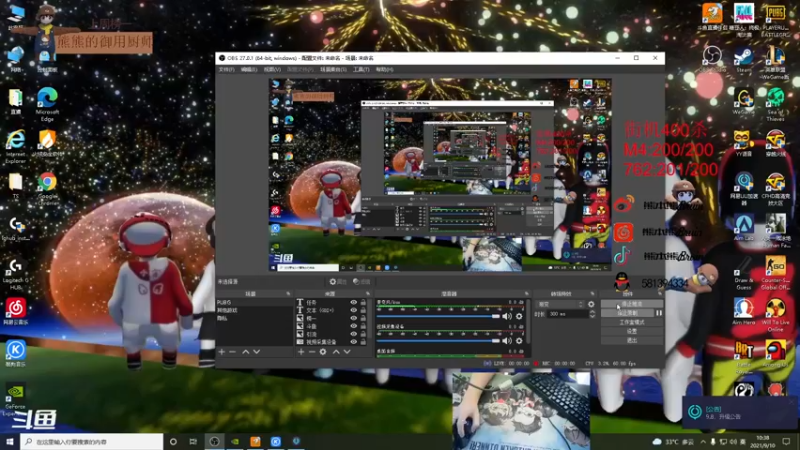Mute the 视频采集设备 mixer channel

pos(507,341)
